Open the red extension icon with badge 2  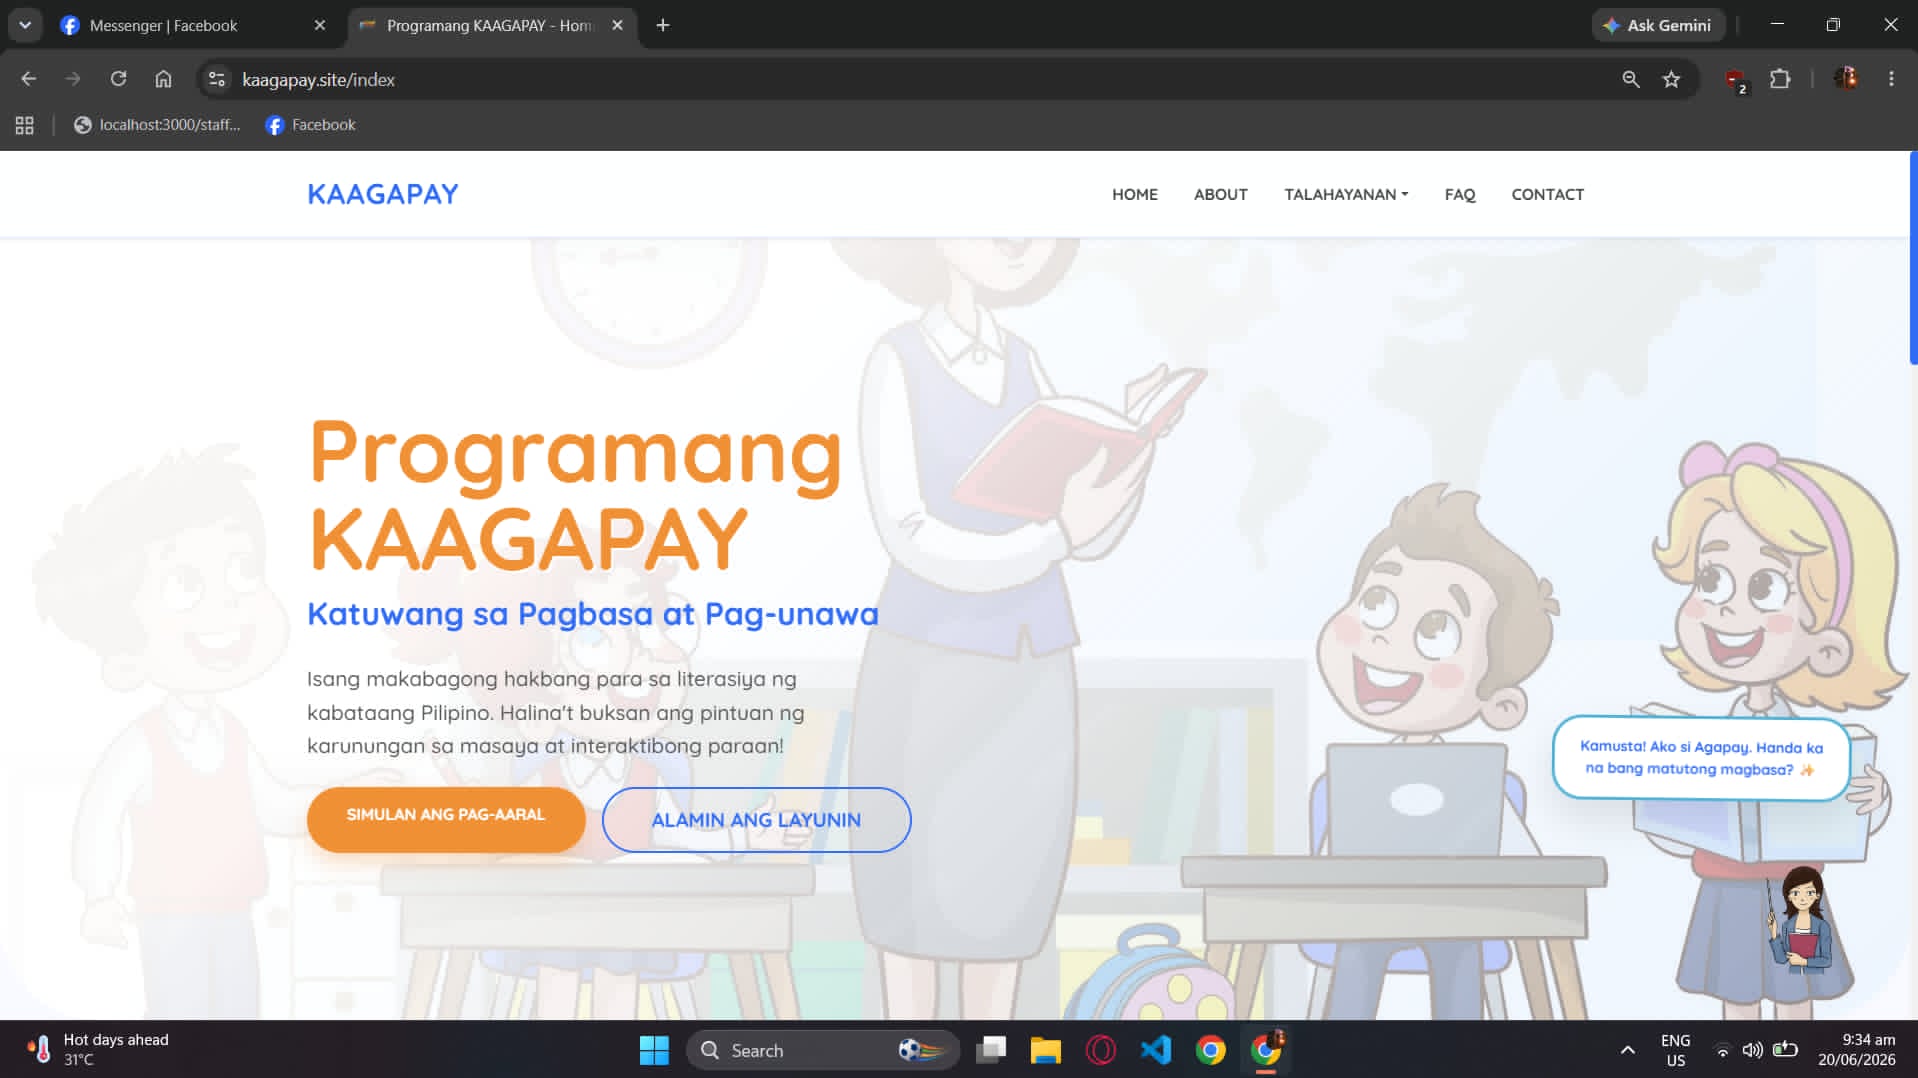(1736, 80)
